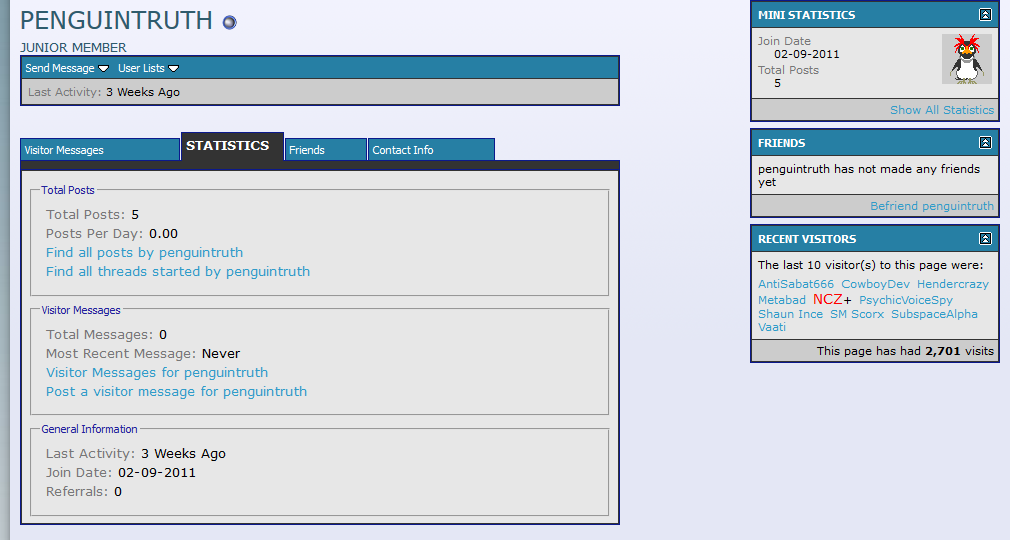Click the offline status icon beside PENGUINTRUTH
The width and height of the screenshot is (1010, 540).
coord(229,23)
